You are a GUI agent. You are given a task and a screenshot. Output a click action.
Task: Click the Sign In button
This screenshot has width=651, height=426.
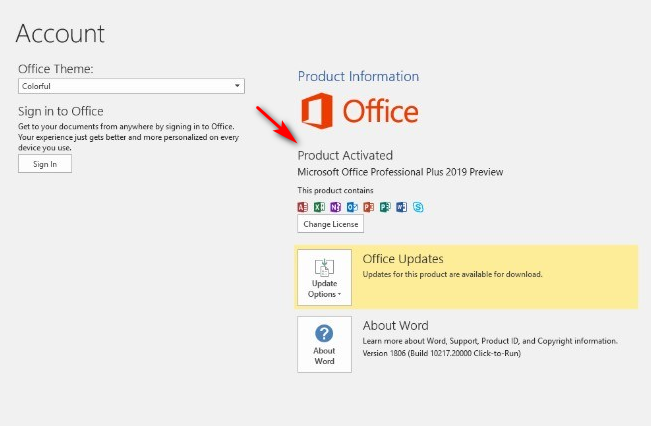coord(45,164)
